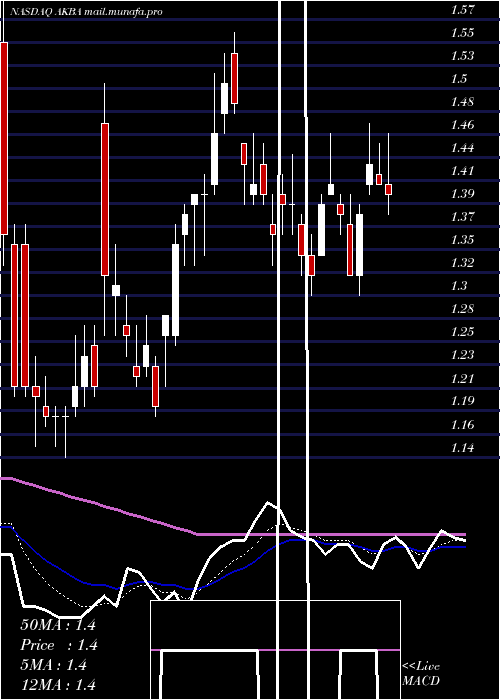This screenshot has height=700, width=500.
Task: Click the 1.25 price axis label
Action: (462, 332)
